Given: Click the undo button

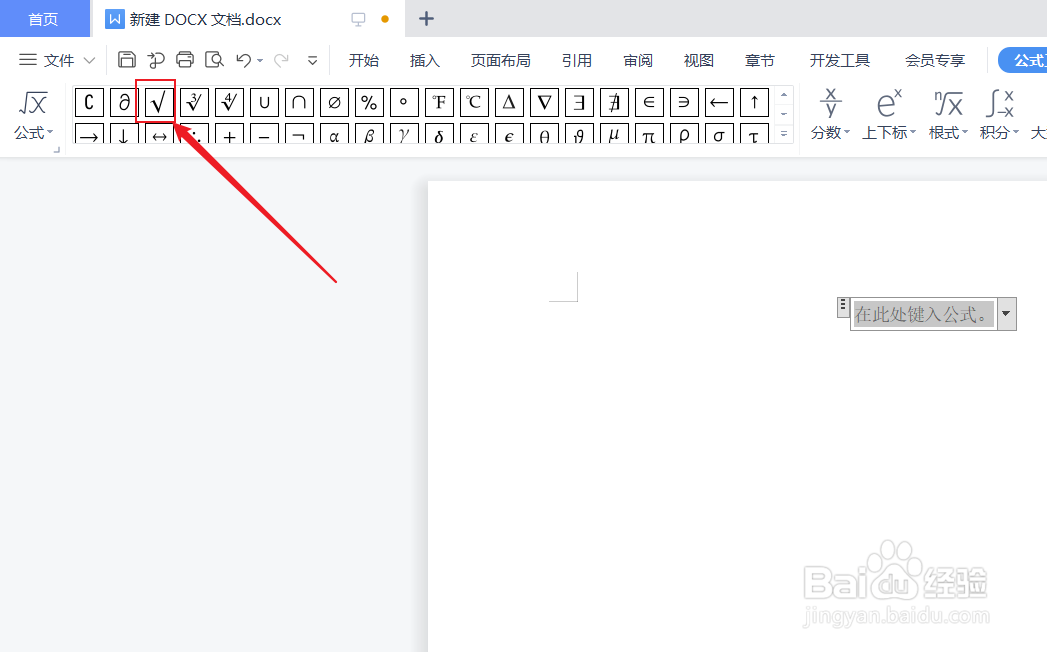Looking at the screenshot, I should (242, 60).
